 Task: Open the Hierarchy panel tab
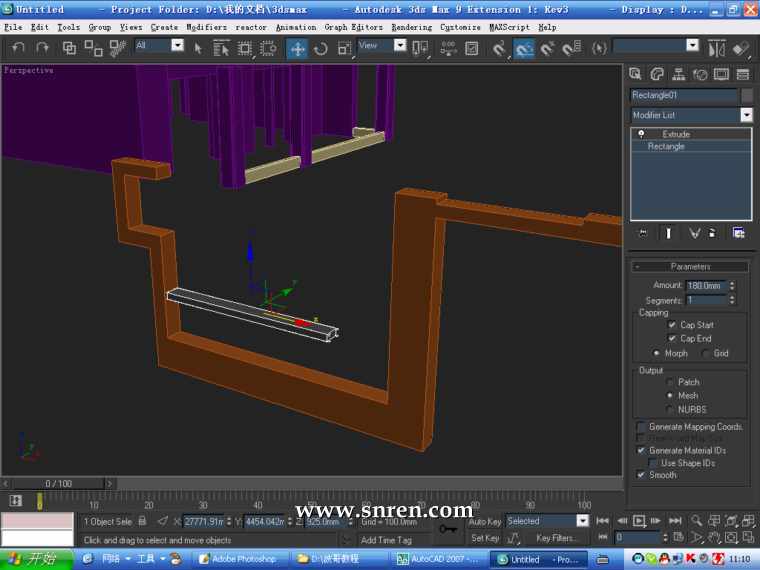pos(678,74)
